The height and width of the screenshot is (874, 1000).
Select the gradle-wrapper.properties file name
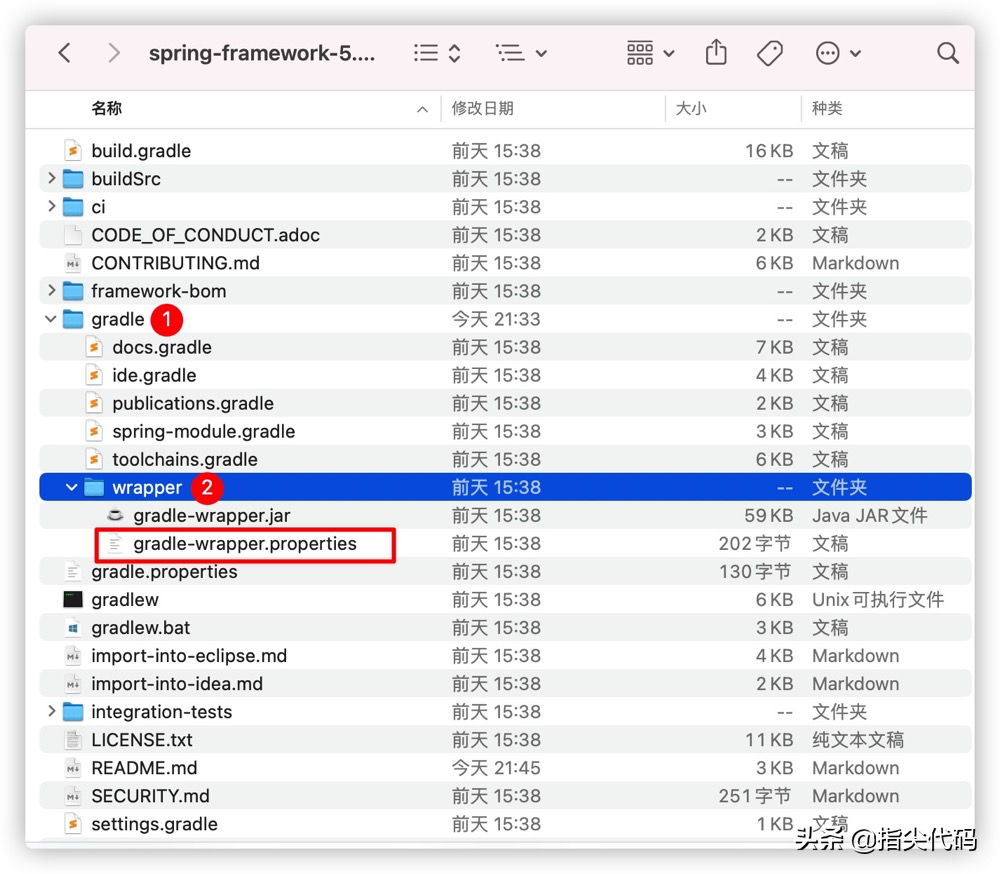(245, 544)
